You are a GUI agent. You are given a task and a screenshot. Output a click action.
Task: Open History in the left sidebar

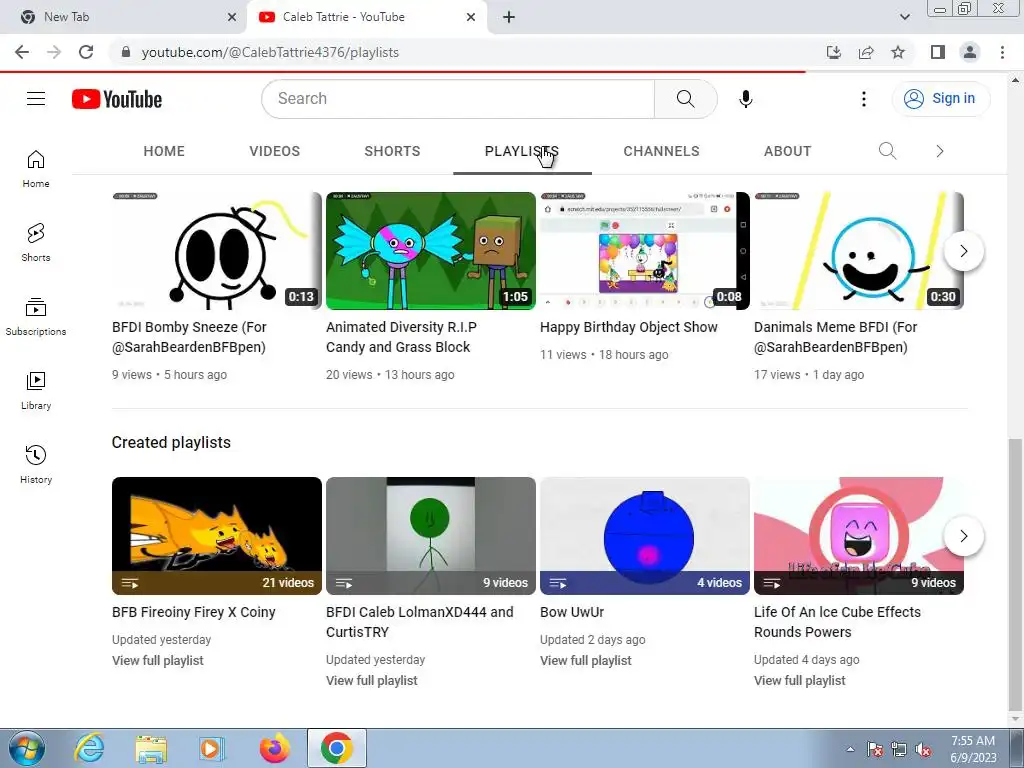pyautogui.click(x=36, y=464)
